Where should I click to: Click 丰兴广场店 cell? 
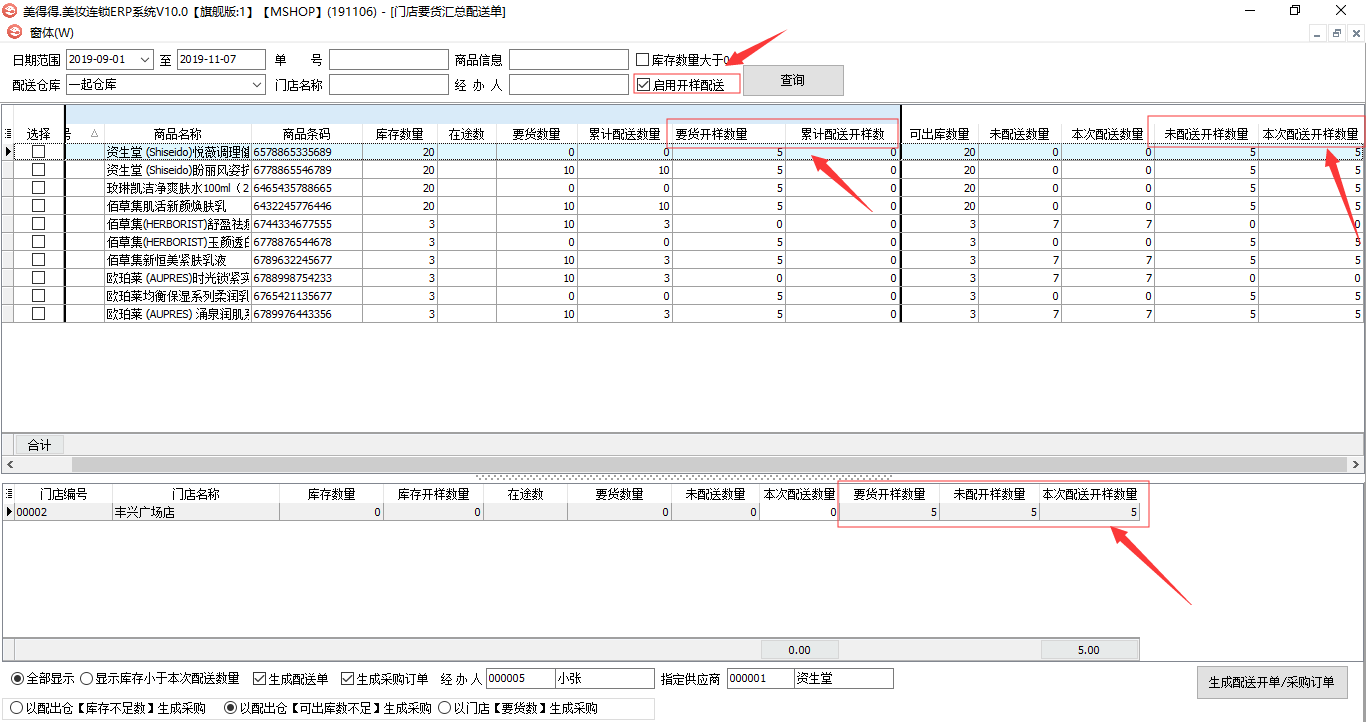click(x=196, y=512)
